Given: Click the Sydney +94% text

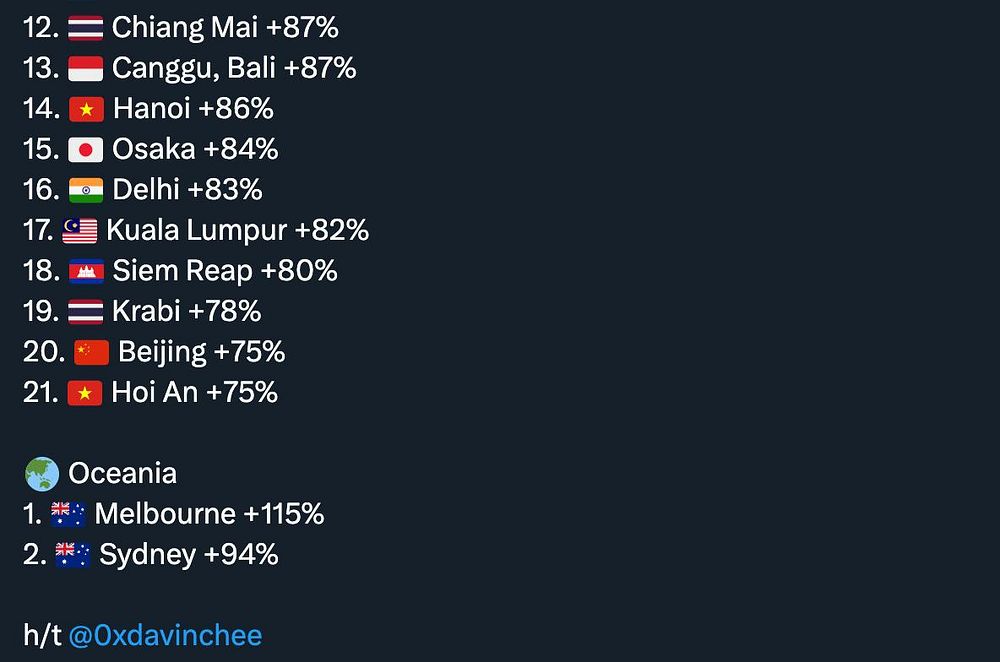Looking at the screenshot, I should click(189, 555).
